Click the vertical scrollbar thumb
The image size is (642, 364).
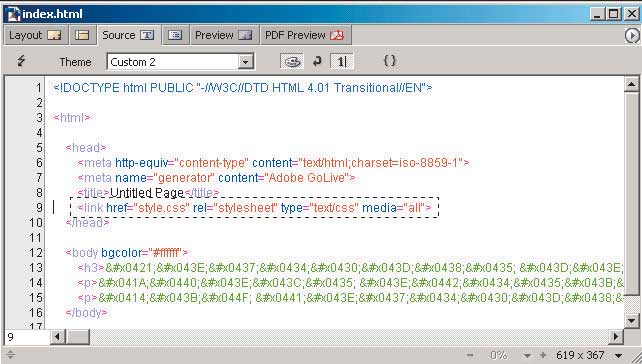pyautogui.click(x=631, y=193)
